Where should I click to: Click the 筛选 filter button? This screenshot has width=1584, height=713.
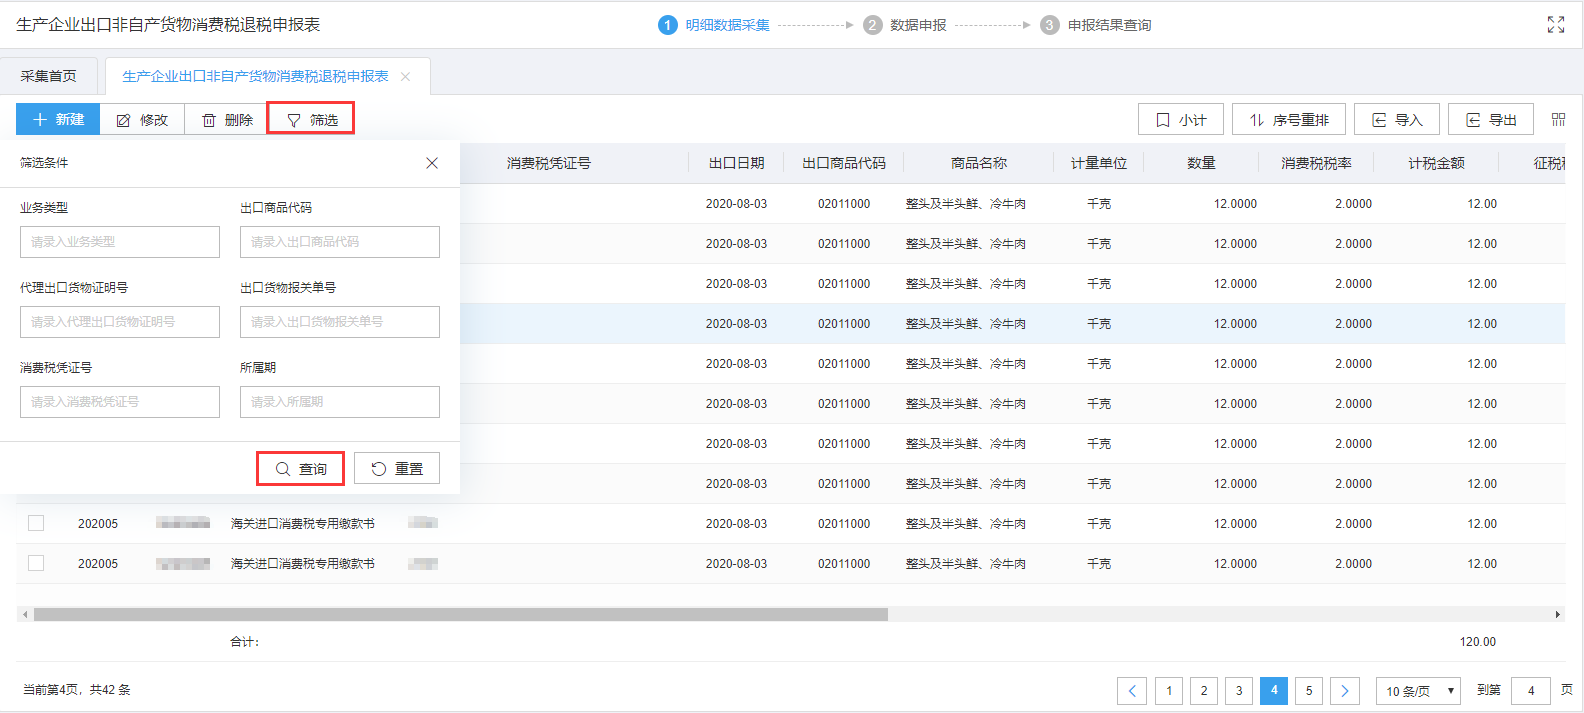click(x=311, y=120)
